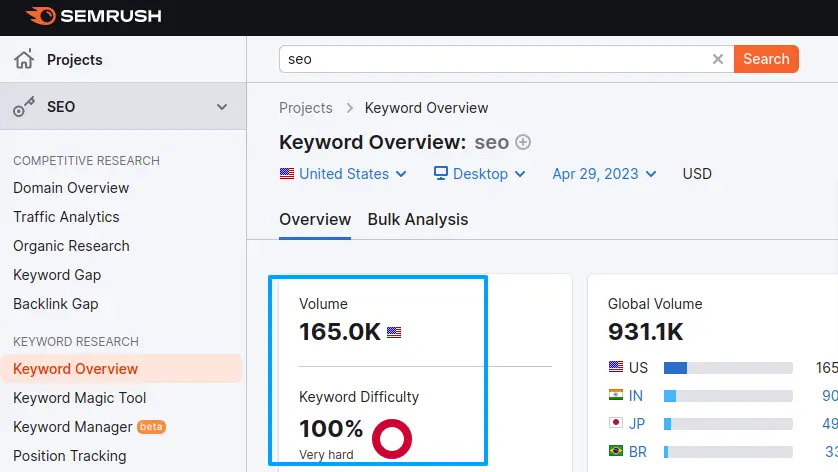The height and width of the screenshot is (472, 838).
Task: Click the KEYWORD RESEARCH heading
Action: coord(75,342)
